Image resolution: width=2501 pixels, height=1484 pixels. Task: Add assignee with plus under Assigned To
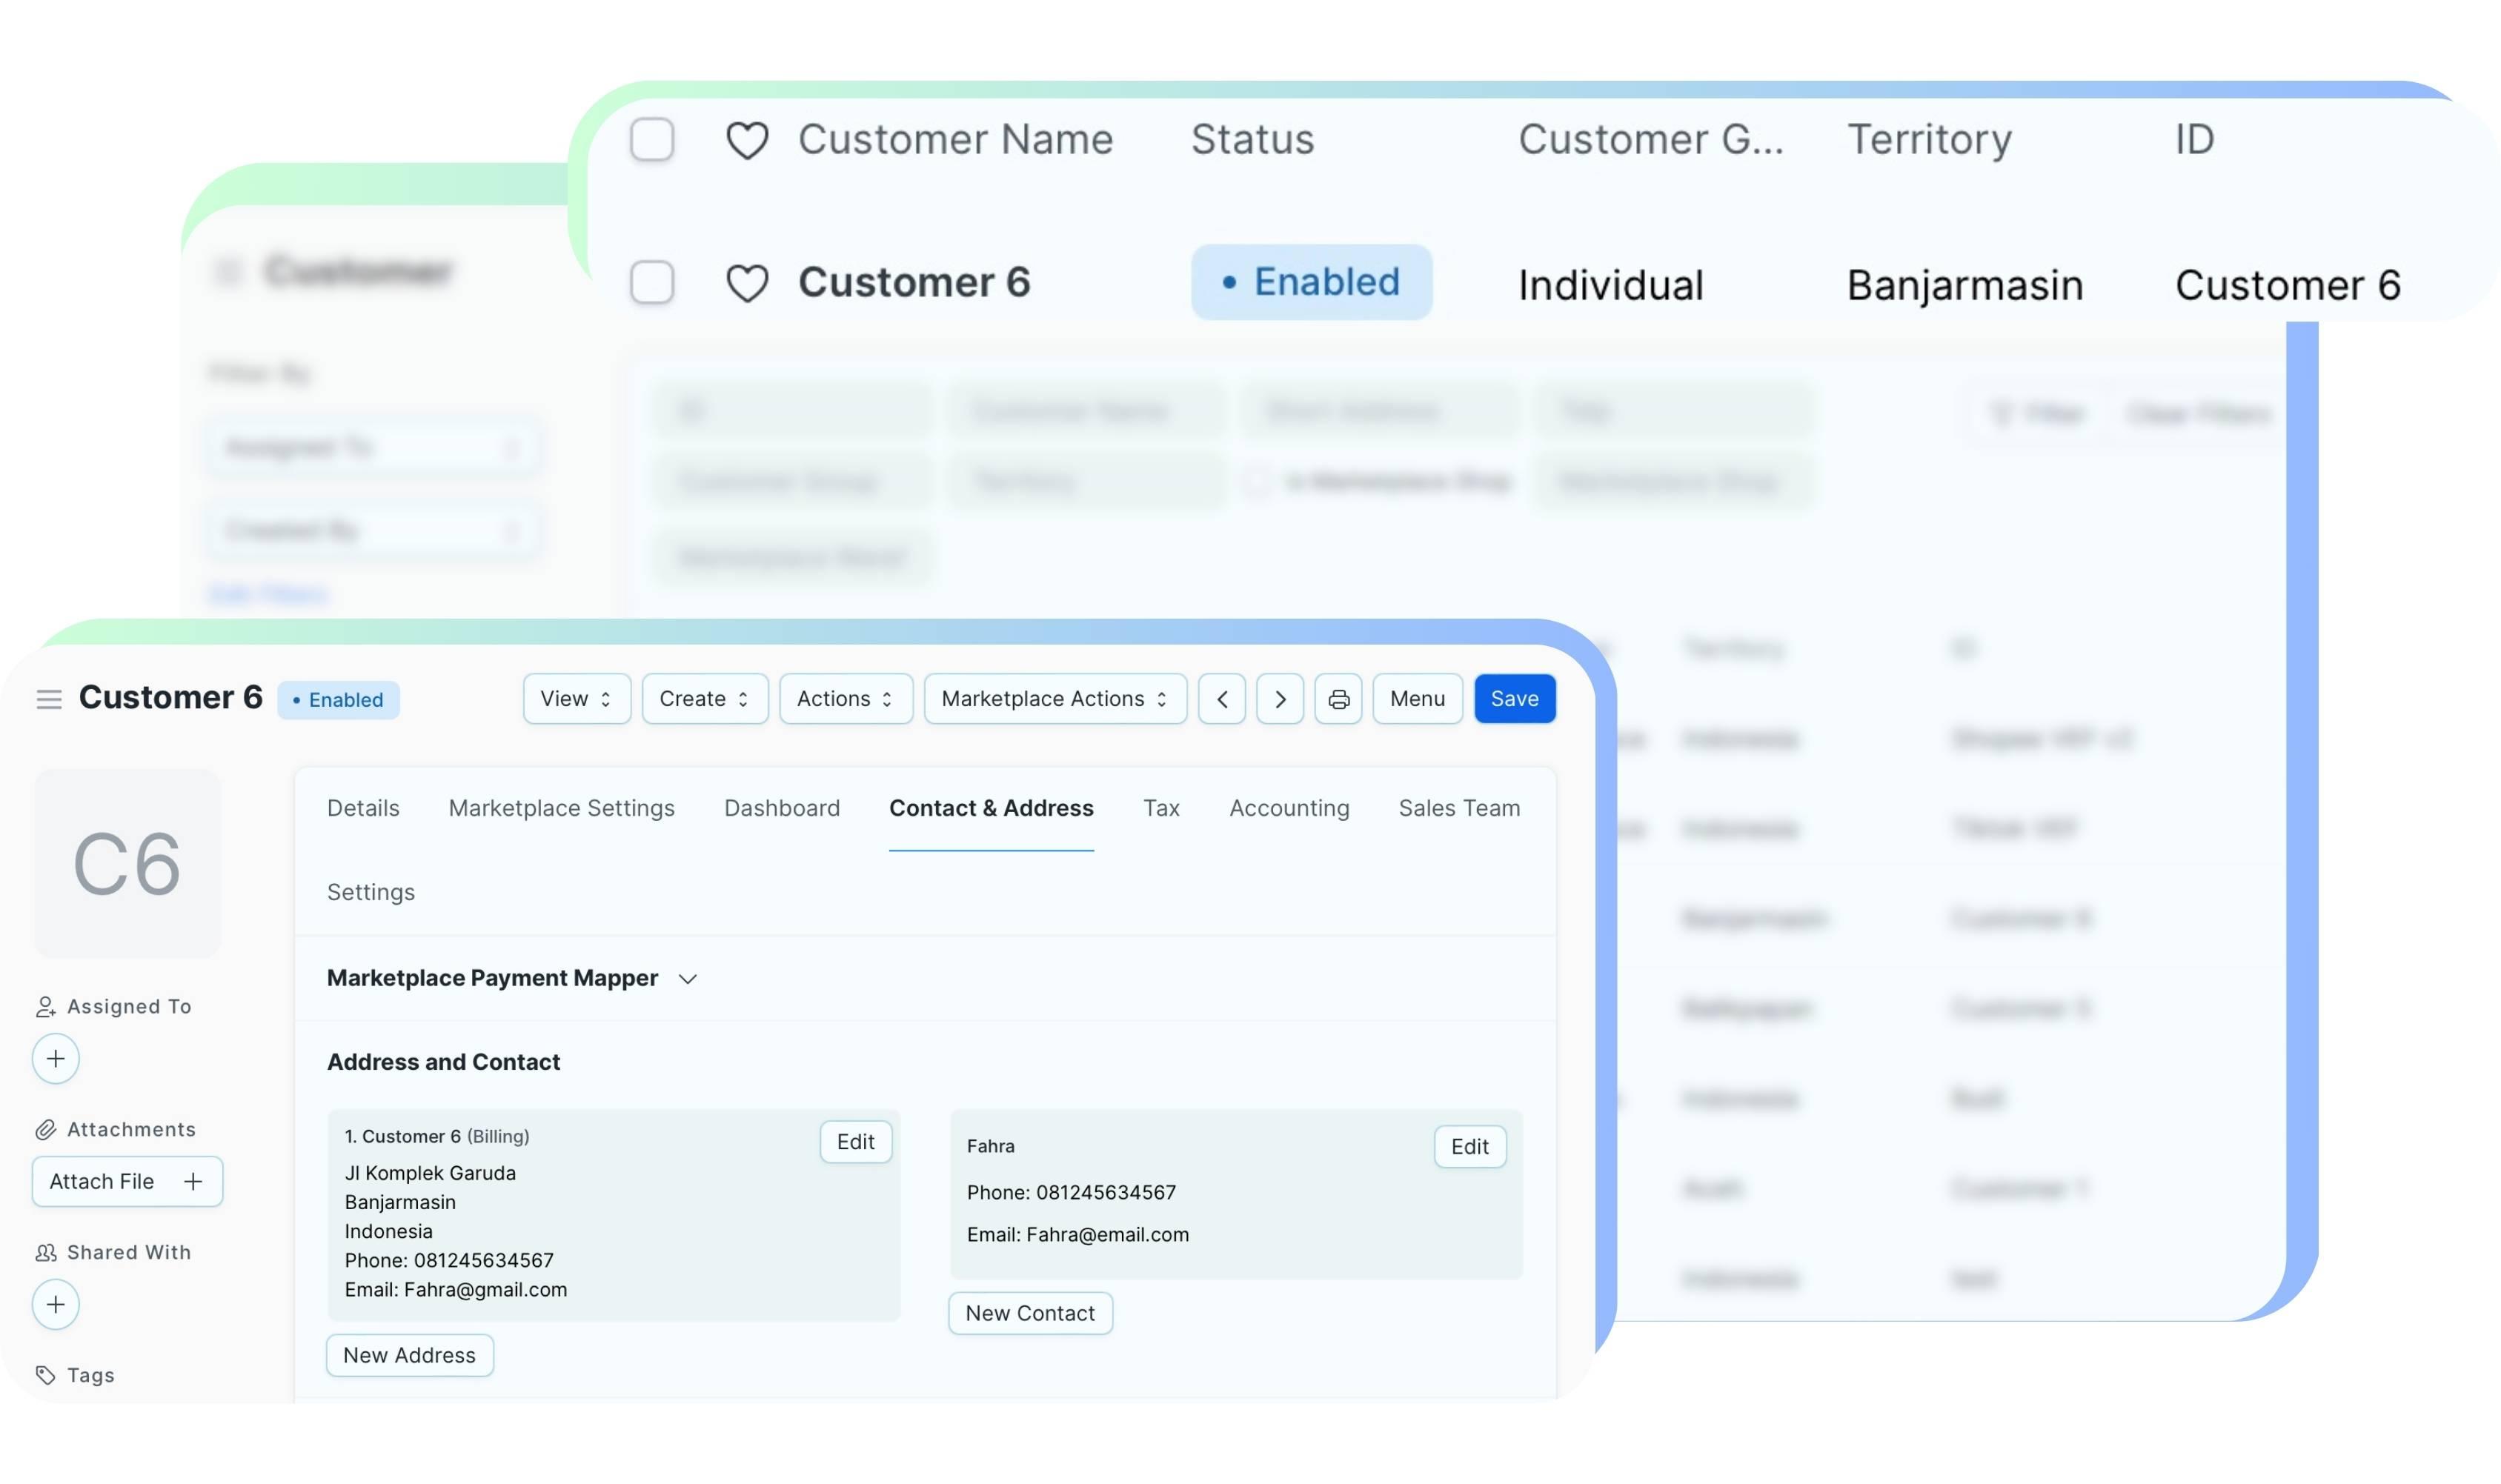click(56, 1058)
